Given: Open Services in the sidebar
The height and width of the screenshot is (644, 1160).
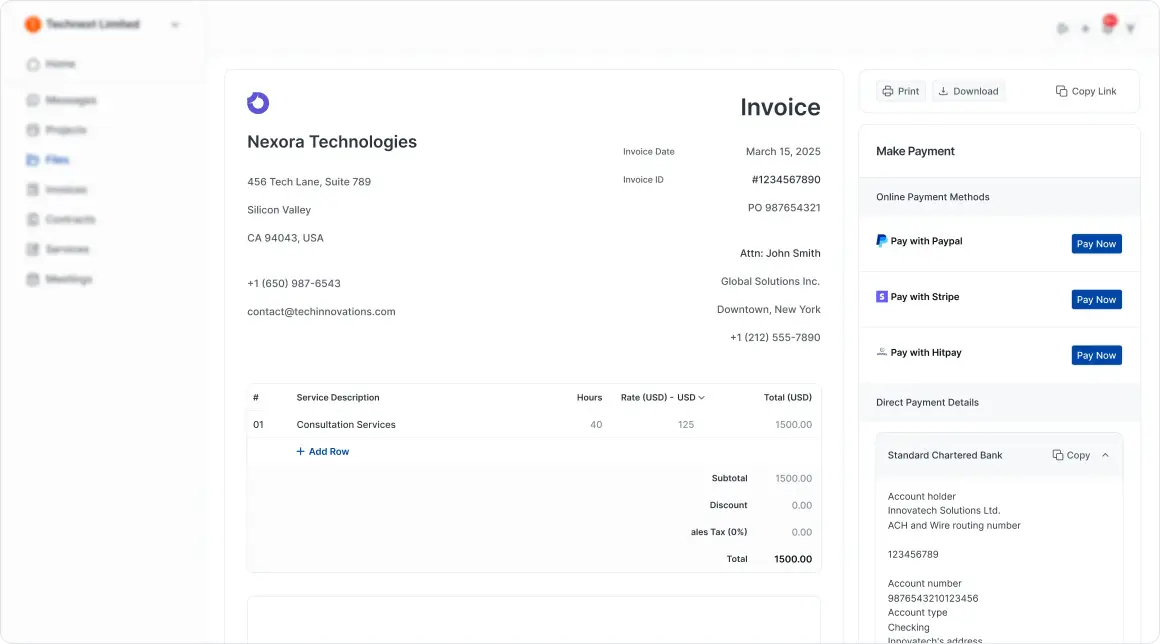Looking at the screenshot, I should (58, 249).
